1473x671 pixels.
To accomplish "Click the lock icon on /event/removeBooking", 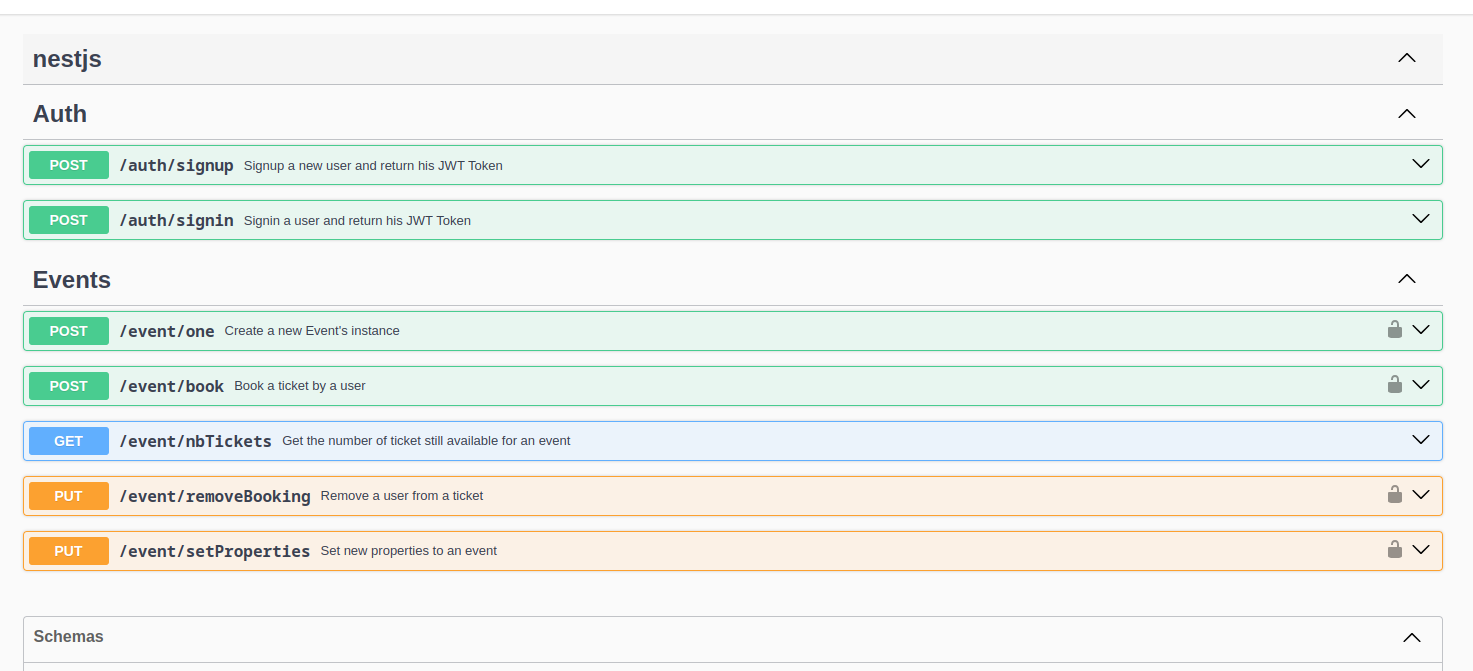I will [1394, 494].
